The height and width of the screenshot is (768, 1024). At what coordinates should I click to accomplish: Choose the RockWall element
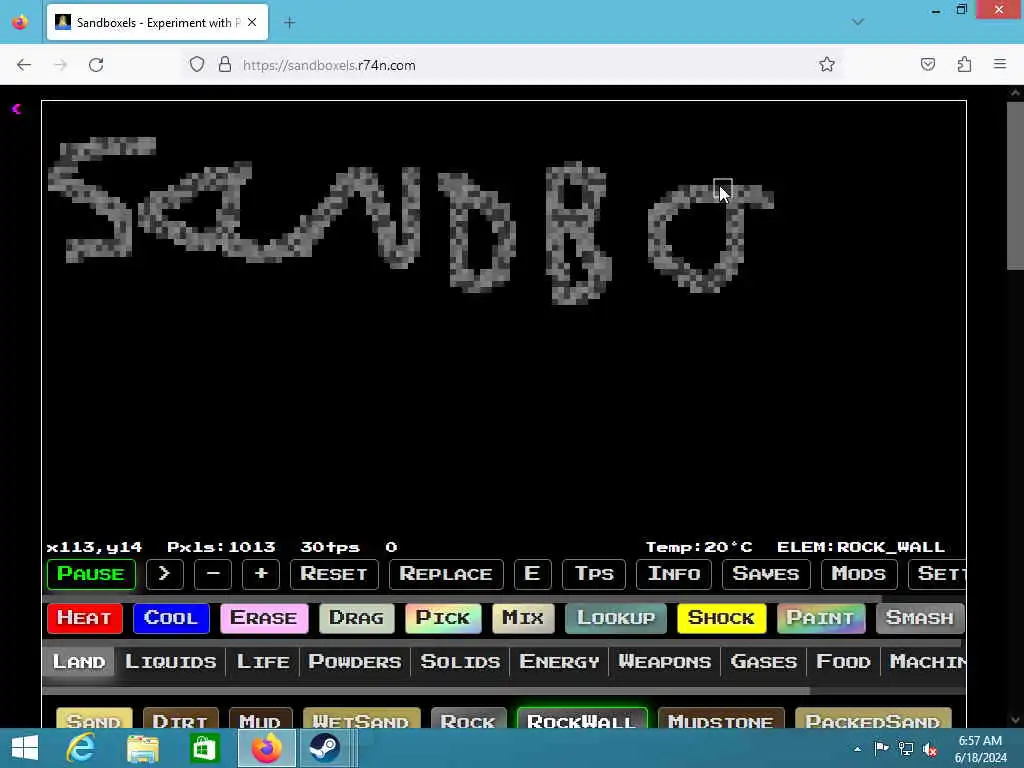[582, 718]
